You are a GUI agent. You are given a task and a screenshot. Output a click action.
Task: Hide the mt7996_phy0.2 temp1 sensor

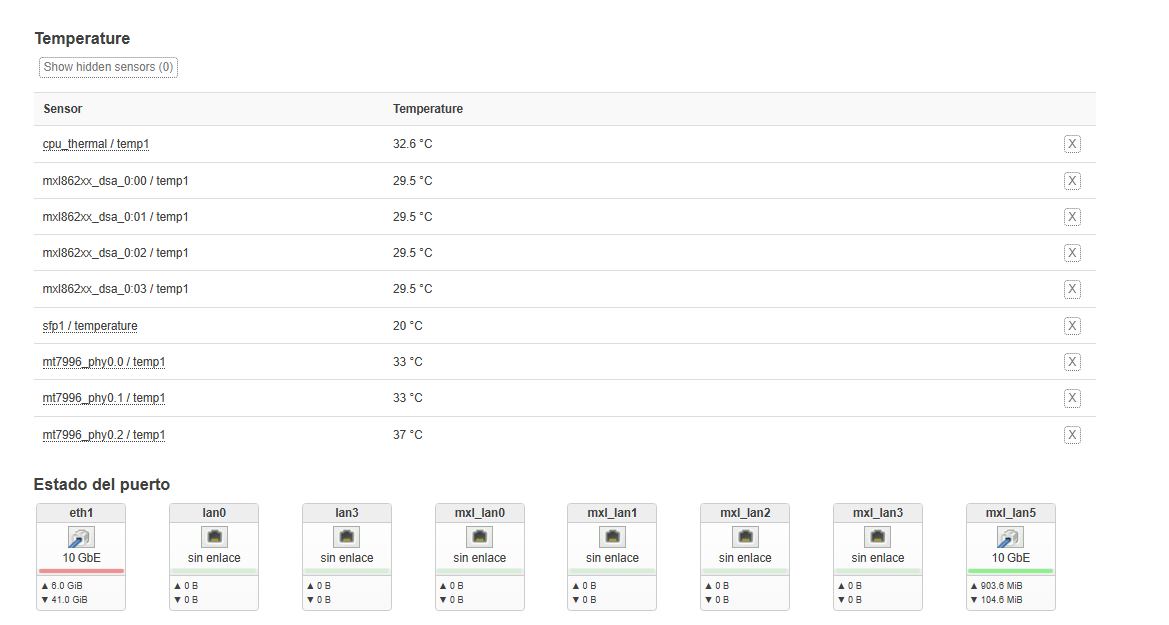(1072, 435)
